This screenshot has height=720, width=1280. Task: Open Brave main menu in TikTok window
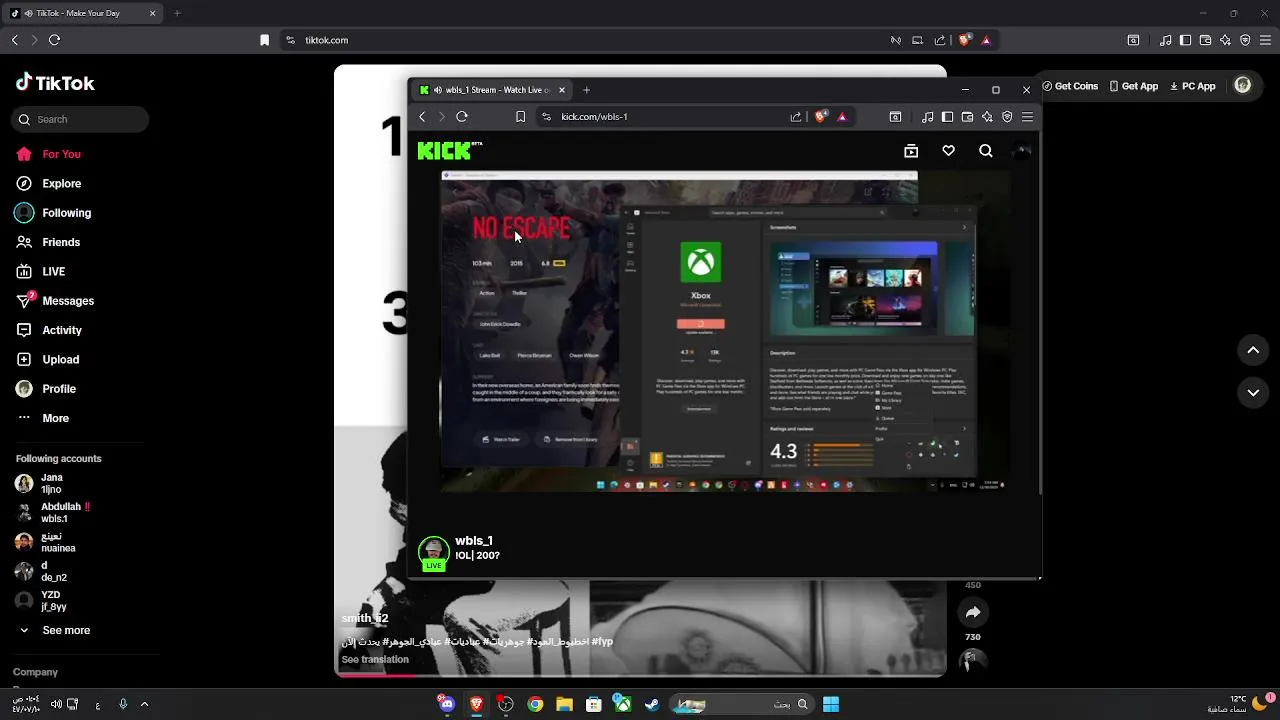1265,40
